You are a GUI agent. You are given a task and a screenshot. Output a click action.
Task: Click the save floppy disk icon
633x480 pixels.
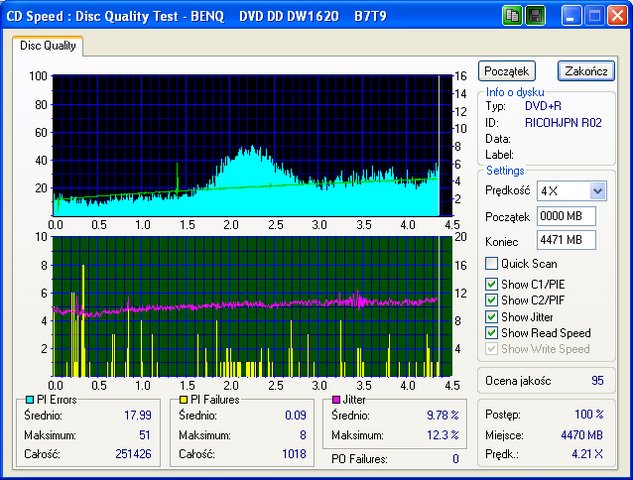[536, 16]
